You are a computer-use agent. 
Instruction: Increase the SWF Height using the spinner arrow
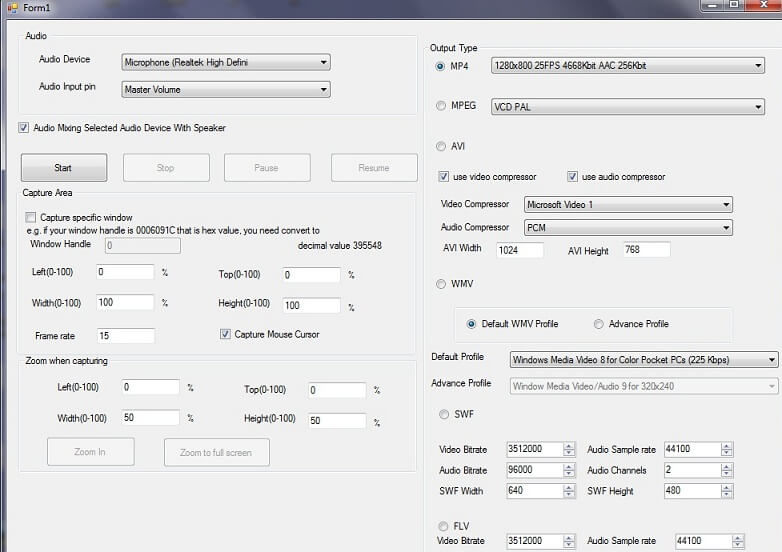pyautogui.click(x=727, y=488)
